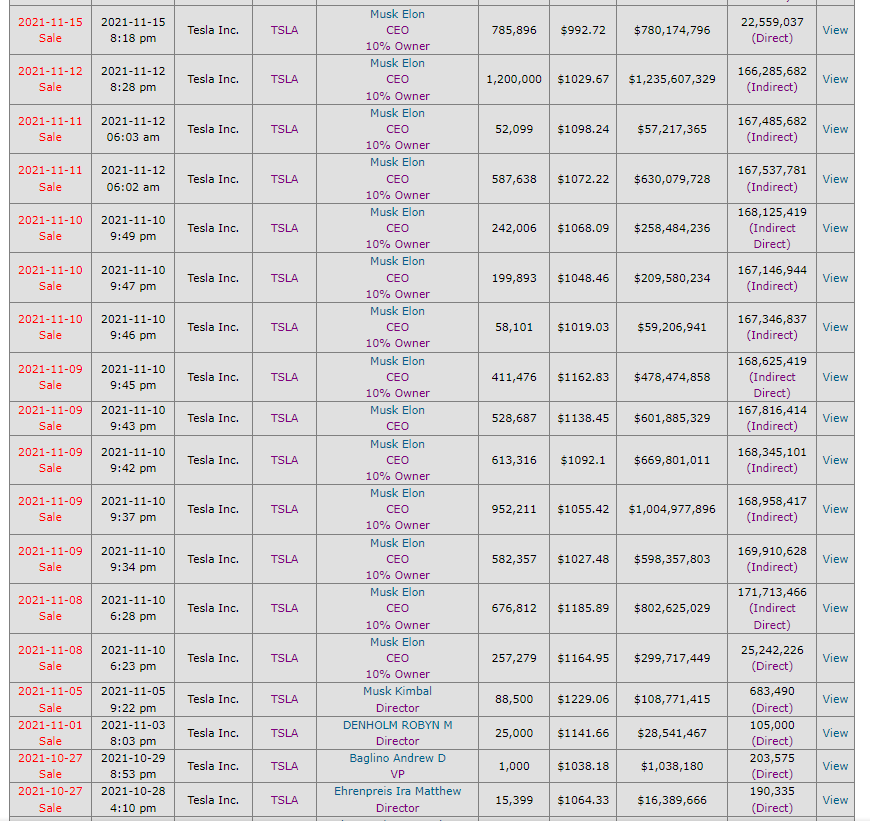Click Musk Elon name in 676,812 shares row

click(x=397, y=592)
